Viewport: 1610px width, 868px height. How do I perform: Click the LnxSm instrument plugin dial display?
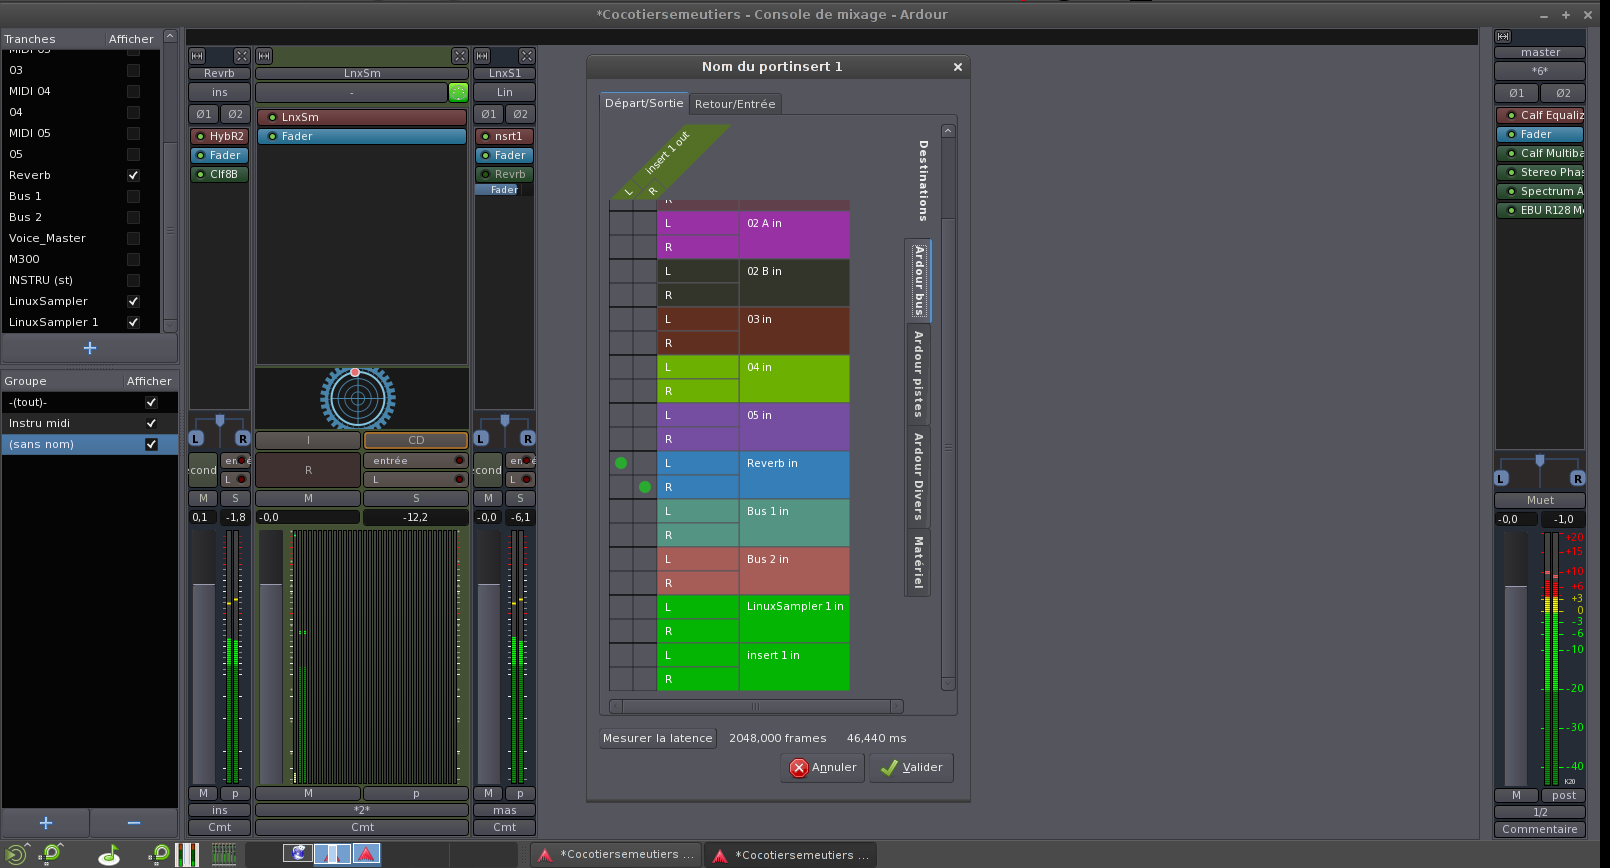(357, 398)
